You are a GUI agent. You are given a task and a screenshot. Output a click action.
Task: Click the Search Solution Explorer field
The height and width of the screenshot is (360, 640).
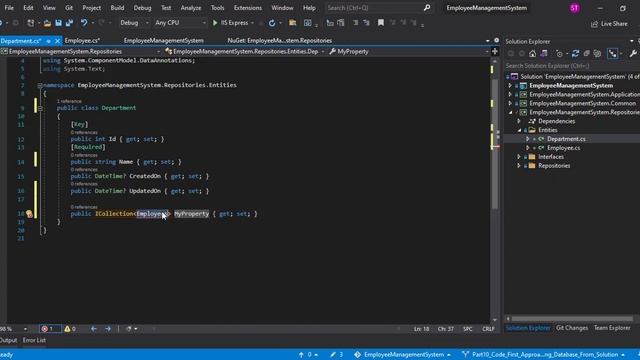(571, 66)
